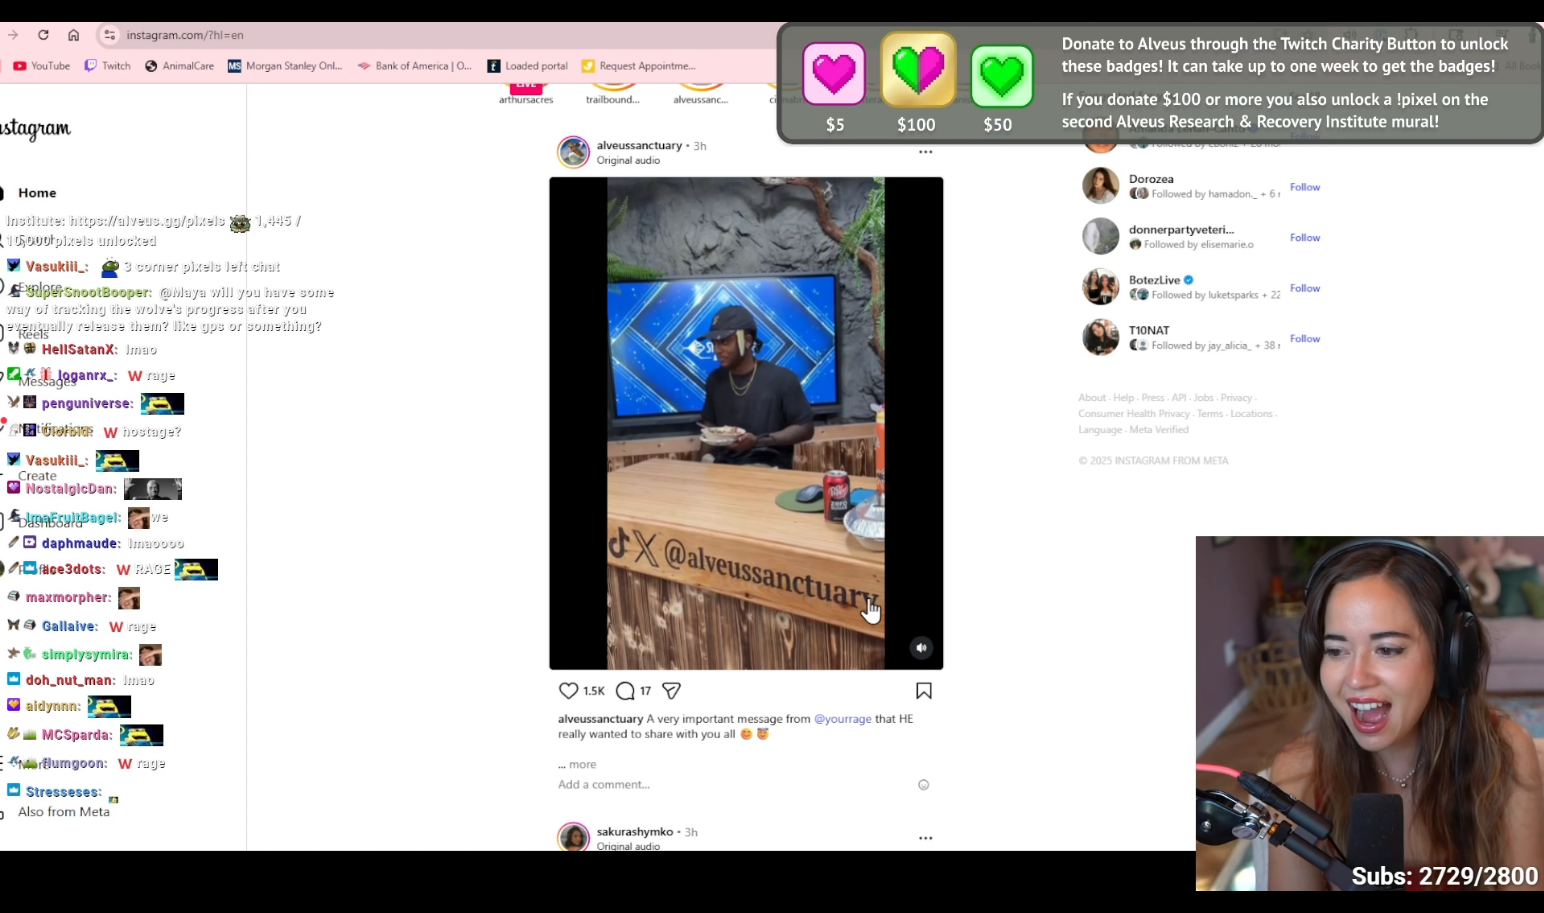Screen dimensions: 1544x913
Task: Open sakurashymko profile picture
Action: tap(574, 837)
